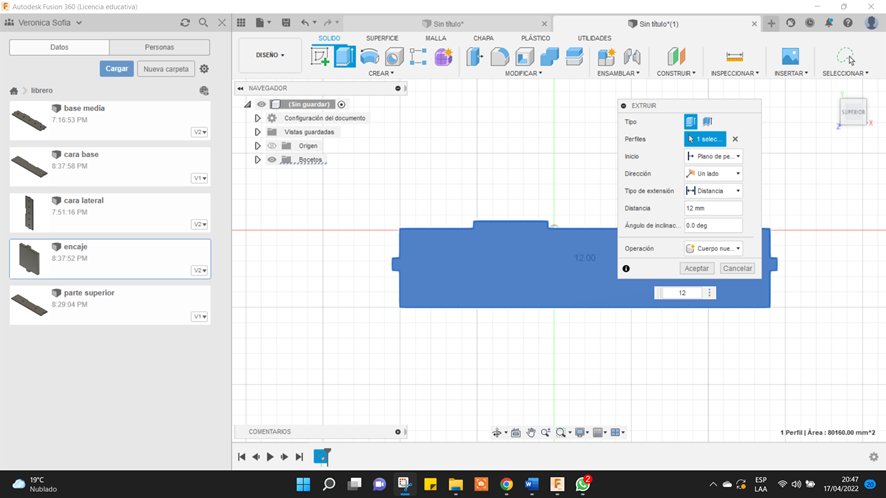Select the Extrude tool in toolbar
This screenshot has height=498, width=886.
point(345,57)
